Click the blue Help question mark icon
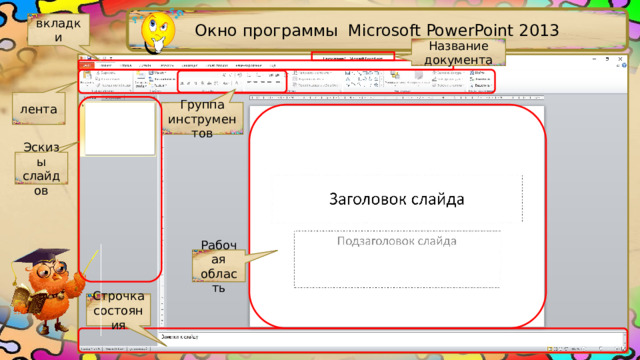The width and height of the screenshot is (640, 360). click(x=624, y=65)
